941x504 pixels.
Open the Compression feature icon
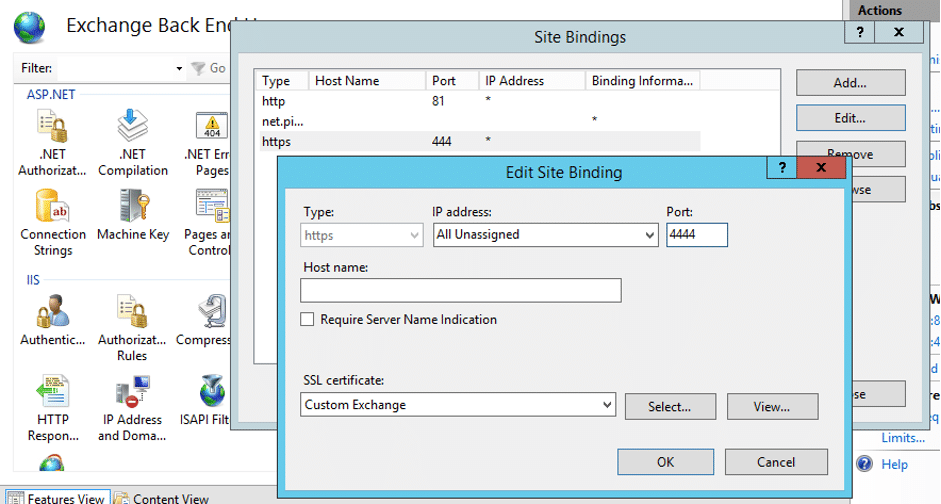click(x=212, y=311)
